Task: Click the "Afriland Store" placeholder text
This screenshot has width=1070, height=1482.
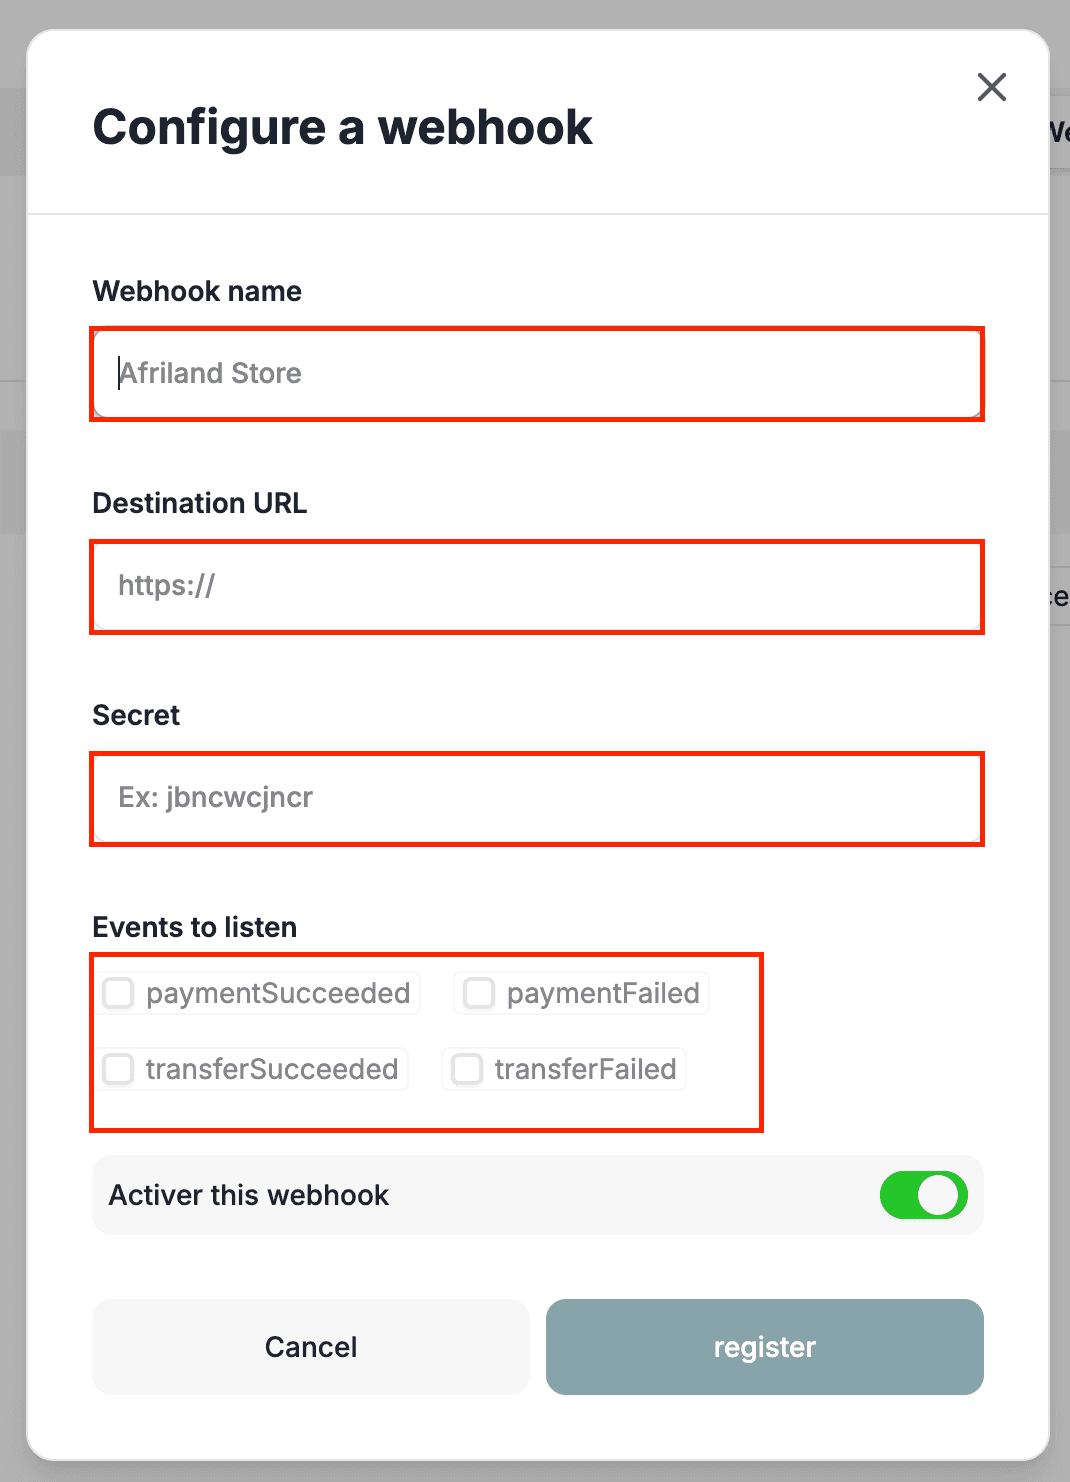Action: click(x=210, y=373)
